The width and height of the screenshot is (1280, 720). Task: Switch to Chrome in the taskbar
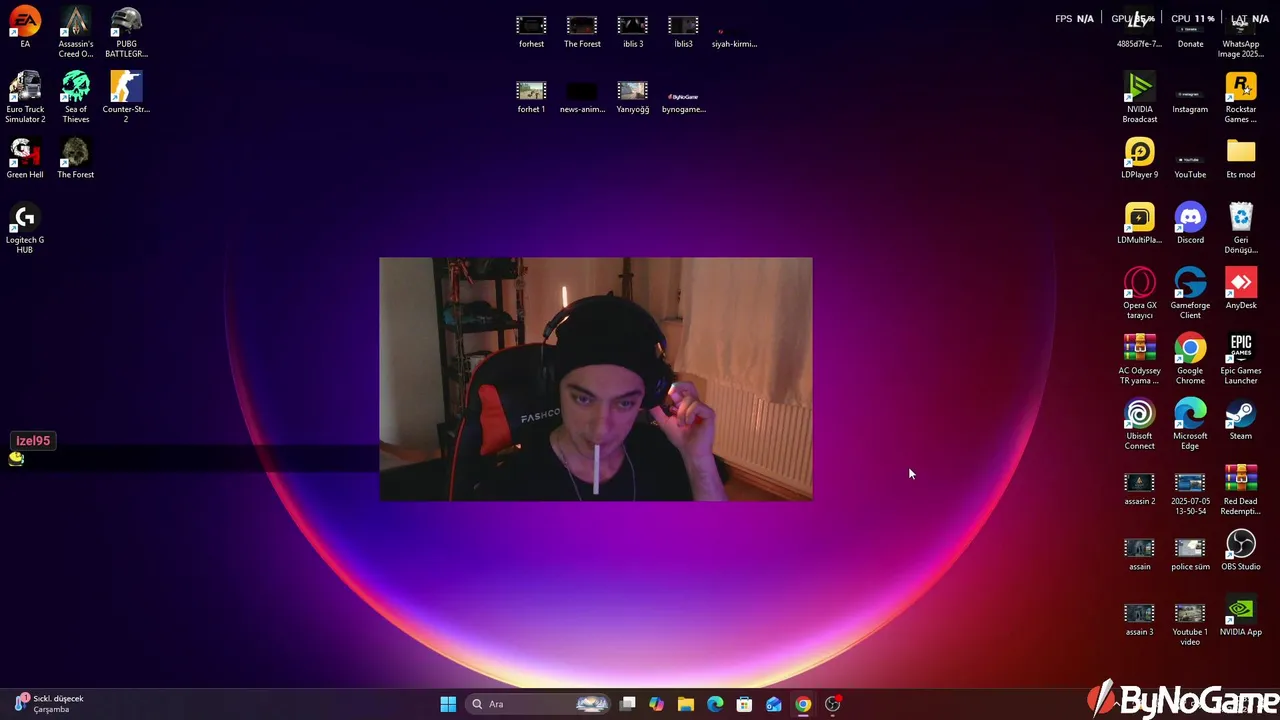point(803,704)
